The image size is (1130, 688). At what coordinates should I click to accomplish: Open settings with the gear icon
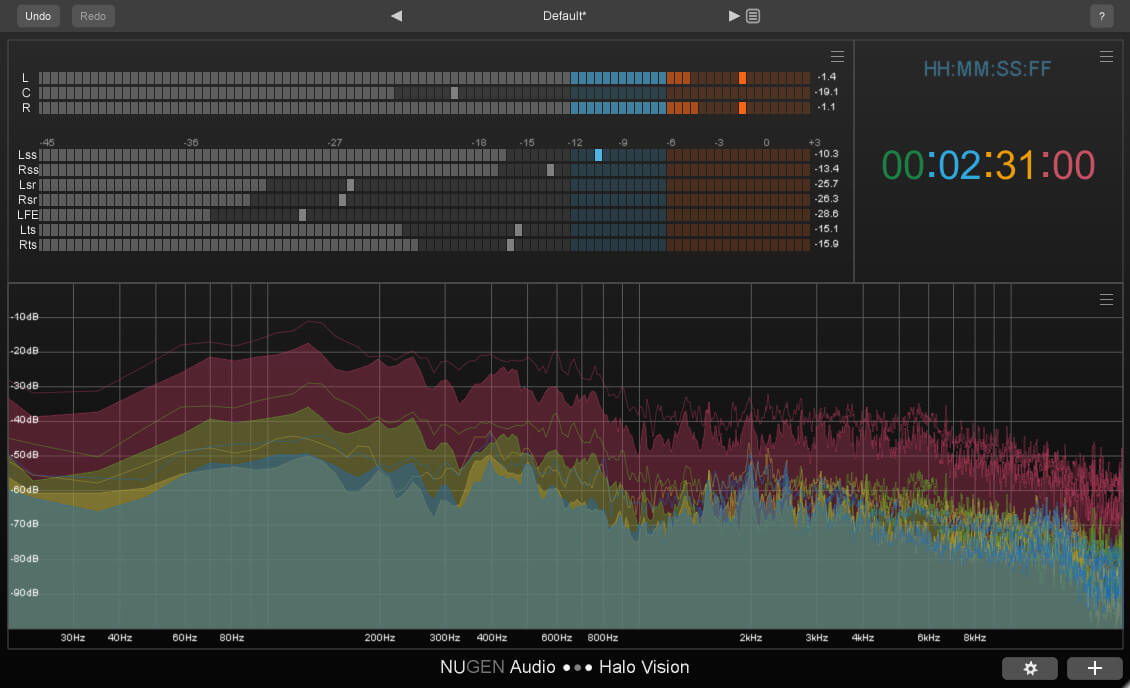point(1030,668)
